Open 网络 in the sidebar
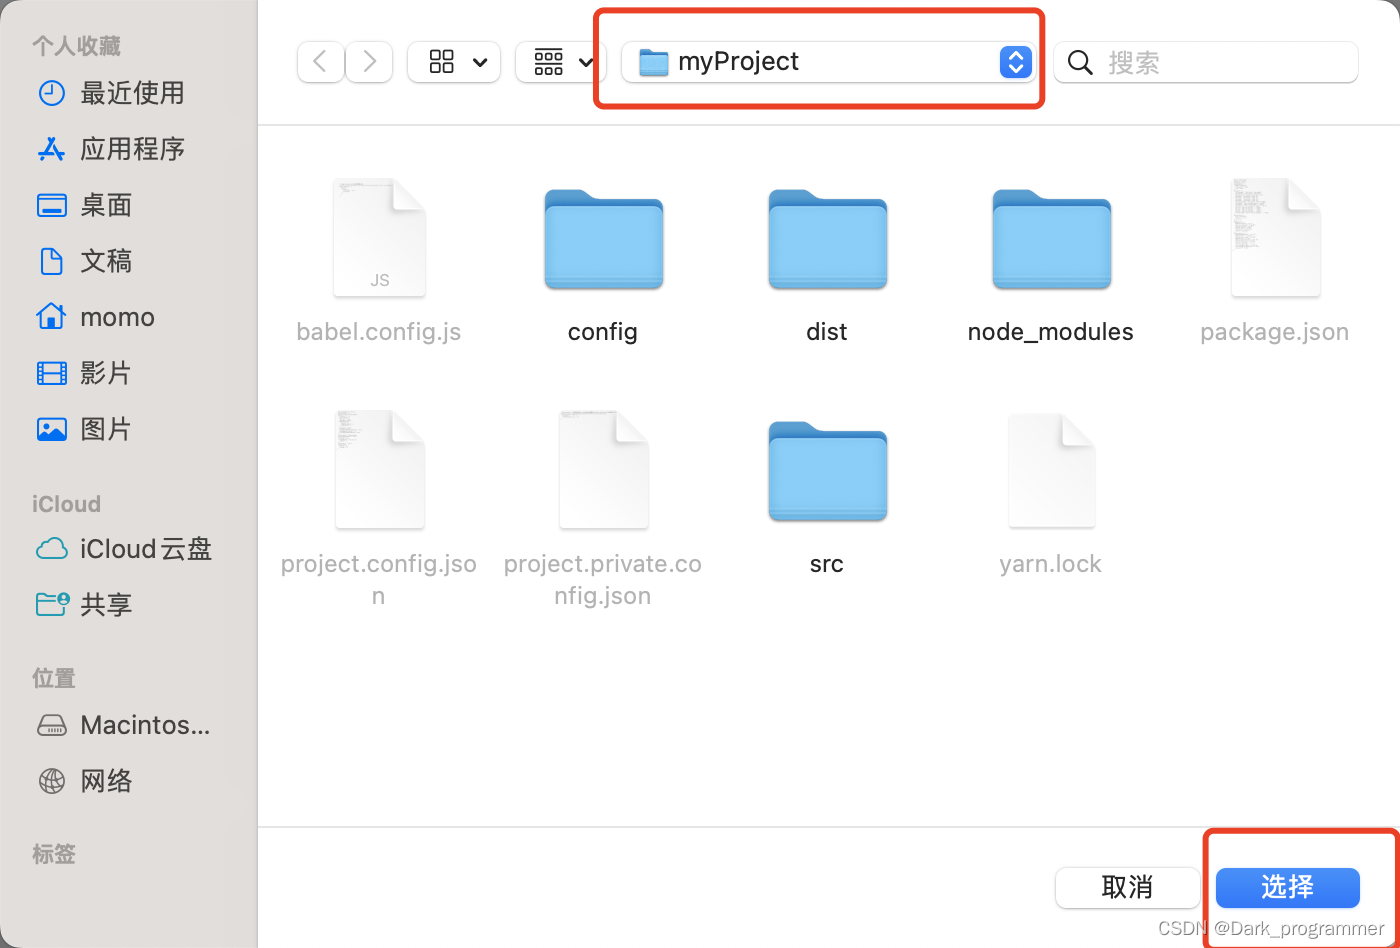 (x=84, y=781)
